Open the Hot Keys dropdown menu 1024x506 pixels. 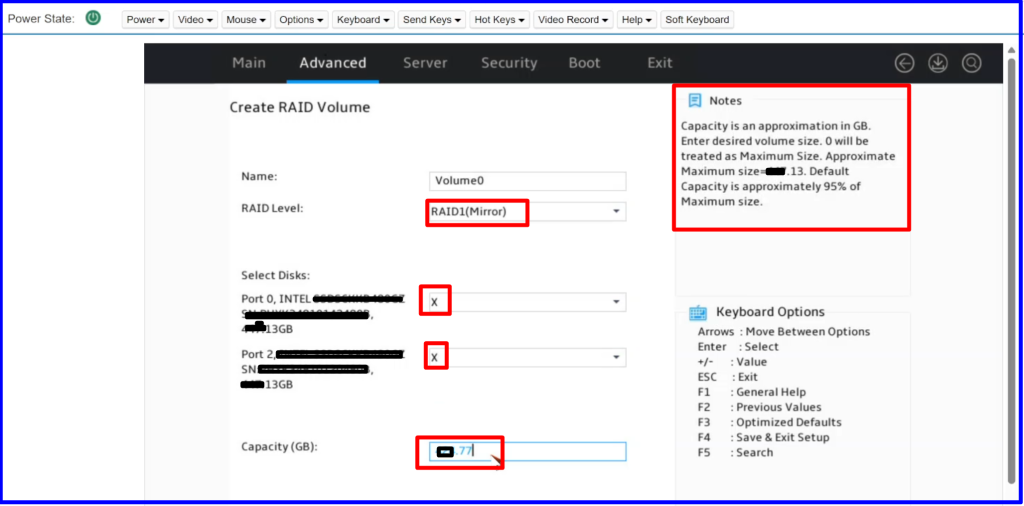point(500,20)
